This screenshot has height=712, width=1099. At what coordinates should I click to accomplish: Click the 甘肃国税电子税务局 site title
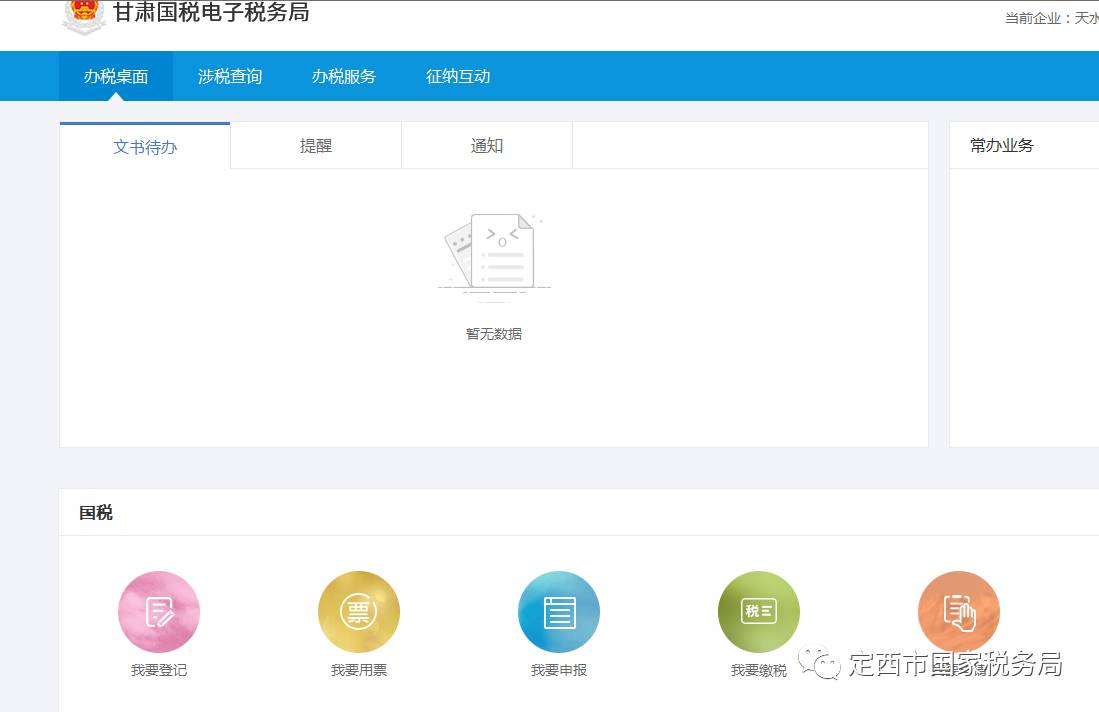[215, 14]
